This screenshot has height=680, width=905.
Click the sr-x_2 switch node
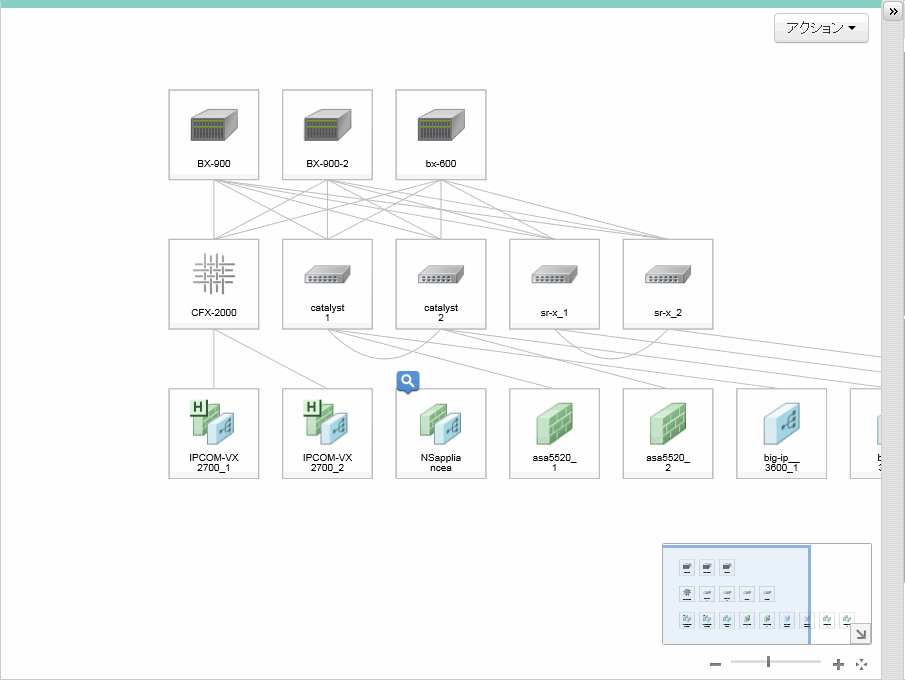coord(668,284)
